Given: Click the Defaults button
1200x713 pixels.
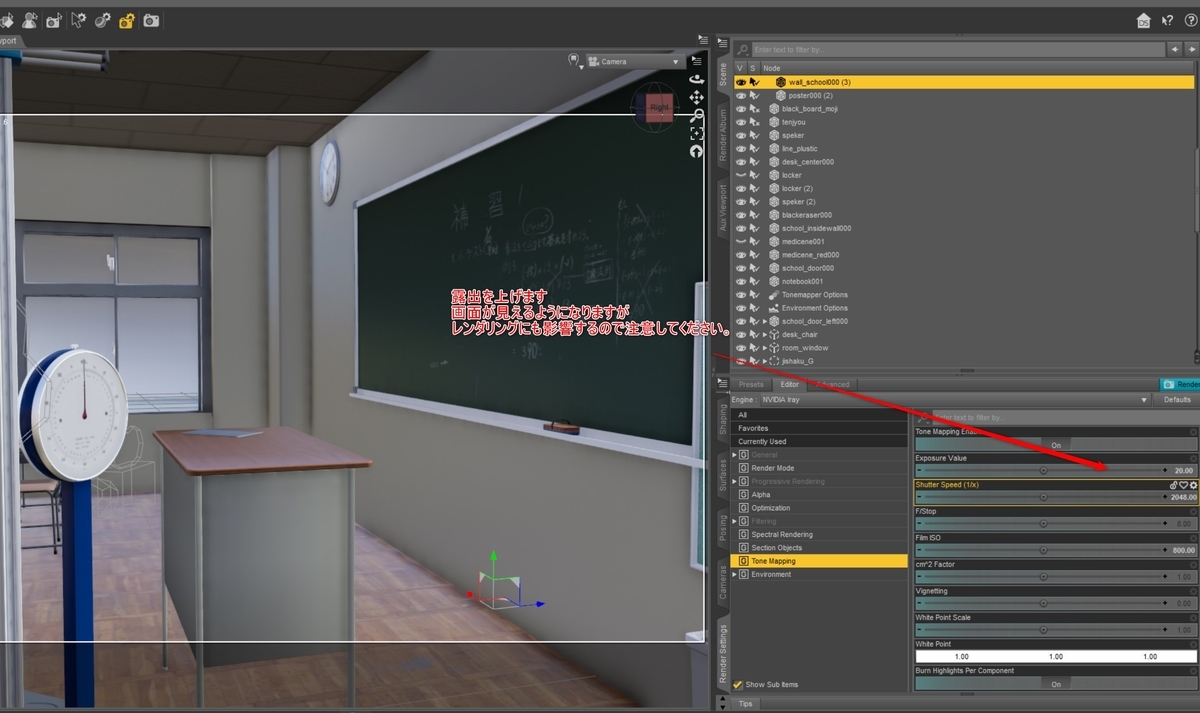Looking at the screenshot, I should (x=1177, y=400).
